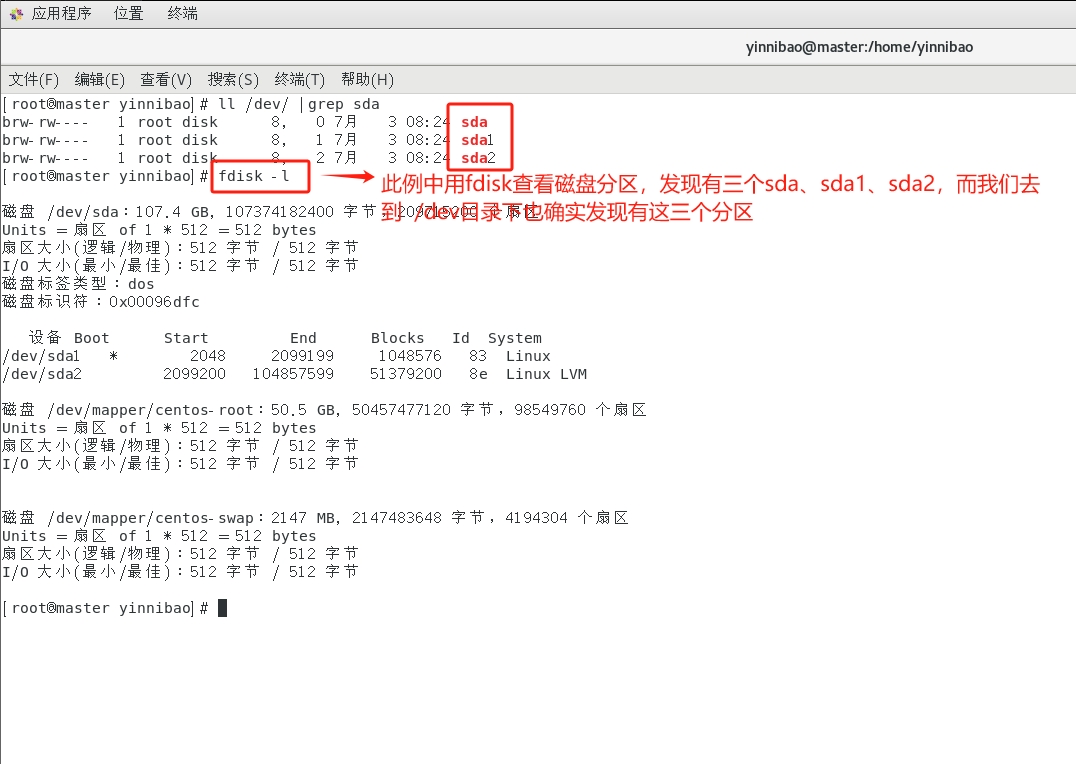Click the Start column header
Screen dimensions: 1076x764
tap(186, 338)
